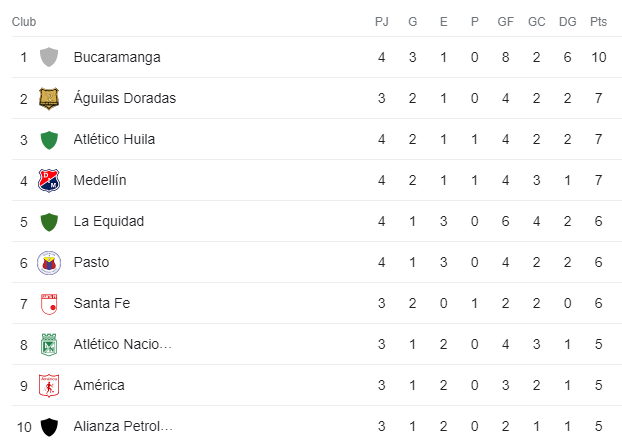Open the Santa Fe team link

[102, 303]
